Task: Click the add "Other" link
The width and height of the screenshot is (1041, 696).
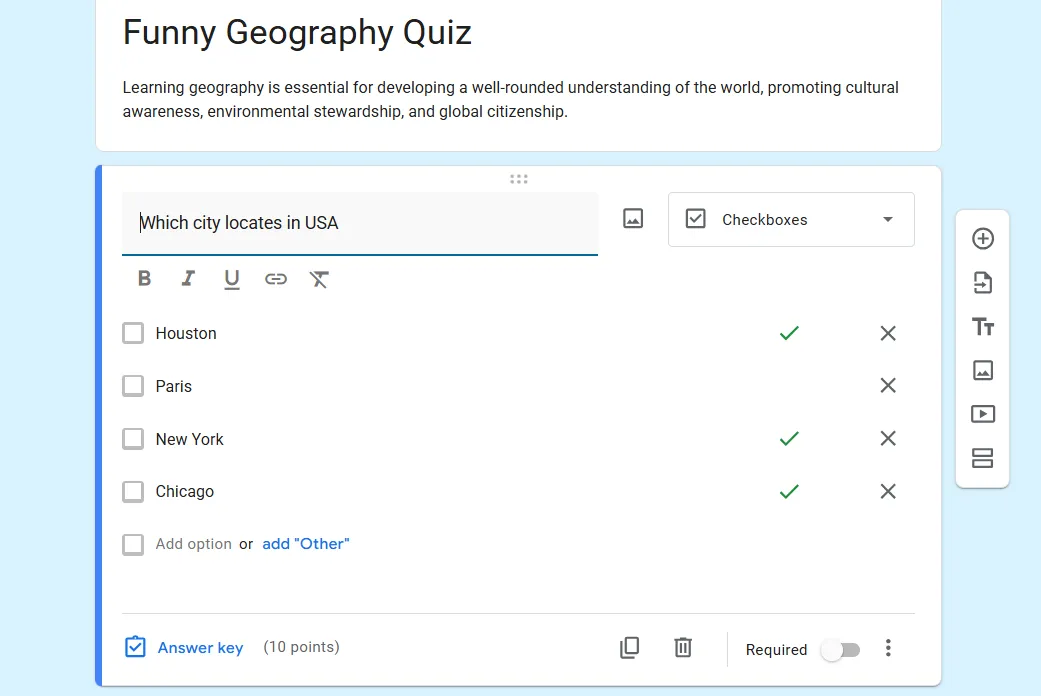Action: [306, 544]
